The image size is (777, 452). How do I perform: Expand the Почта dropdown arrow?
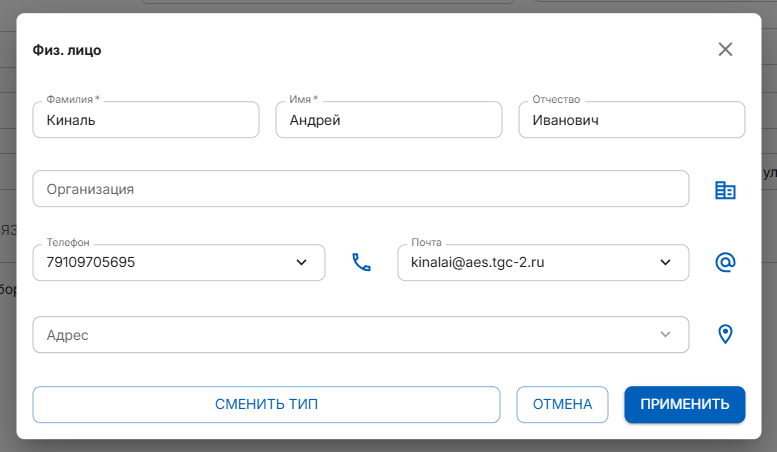[x=665, y=263]
